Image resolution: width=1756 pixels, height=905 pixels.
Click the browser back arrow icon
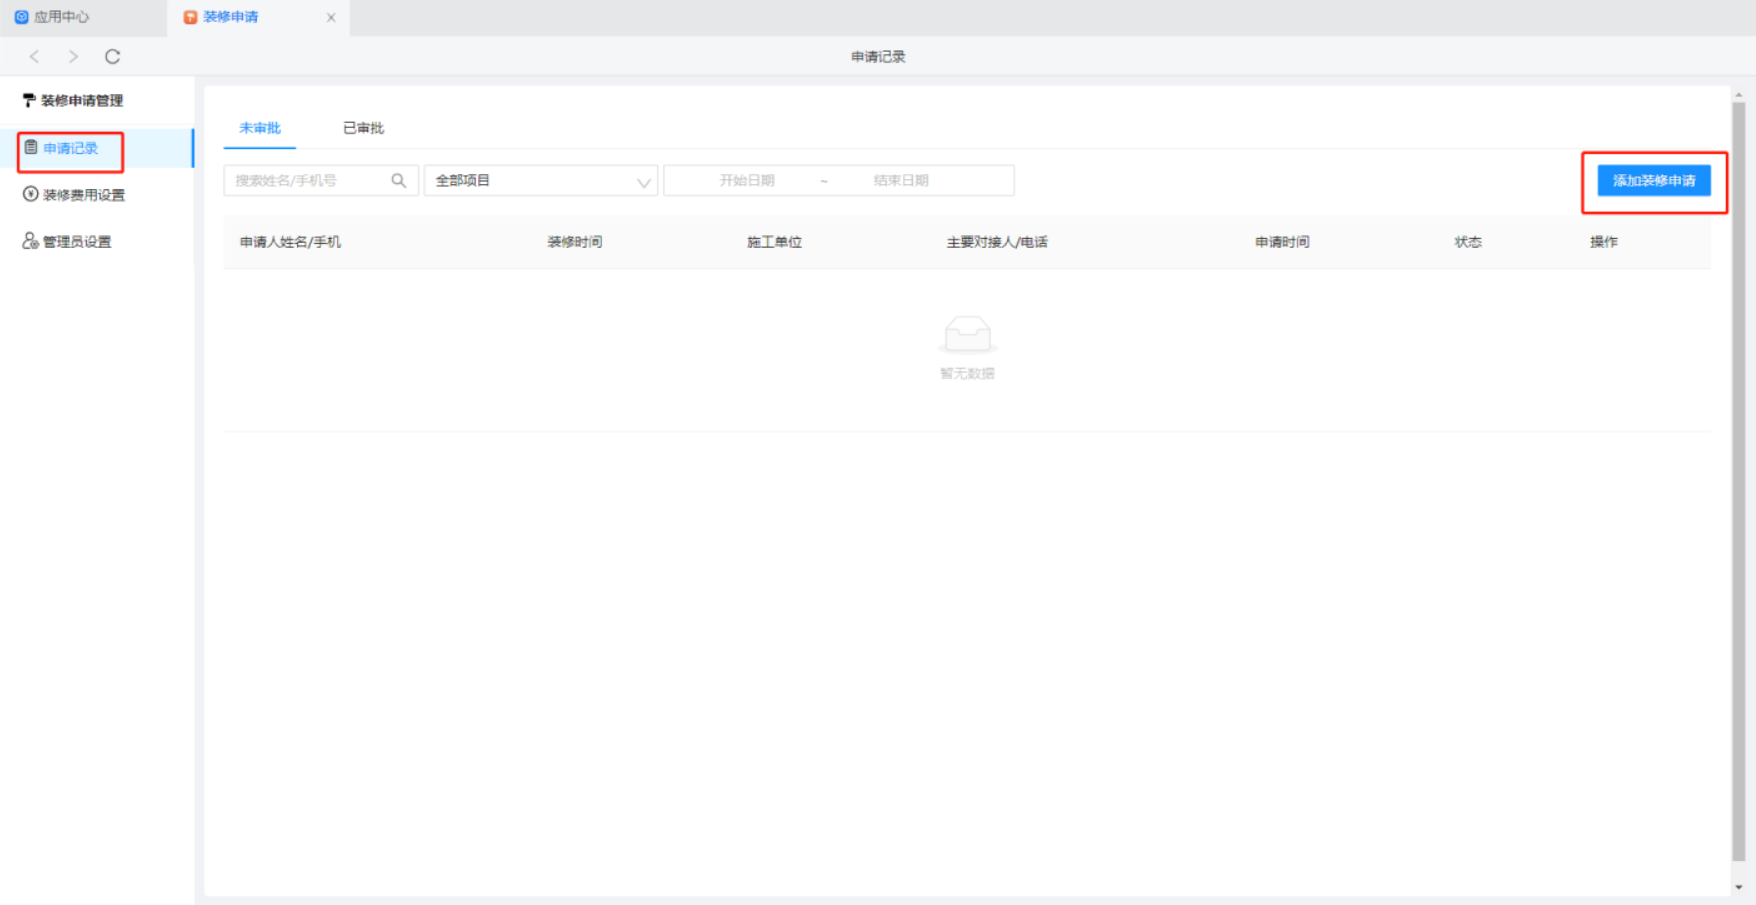pyautogui.click(x=35, y=57)
